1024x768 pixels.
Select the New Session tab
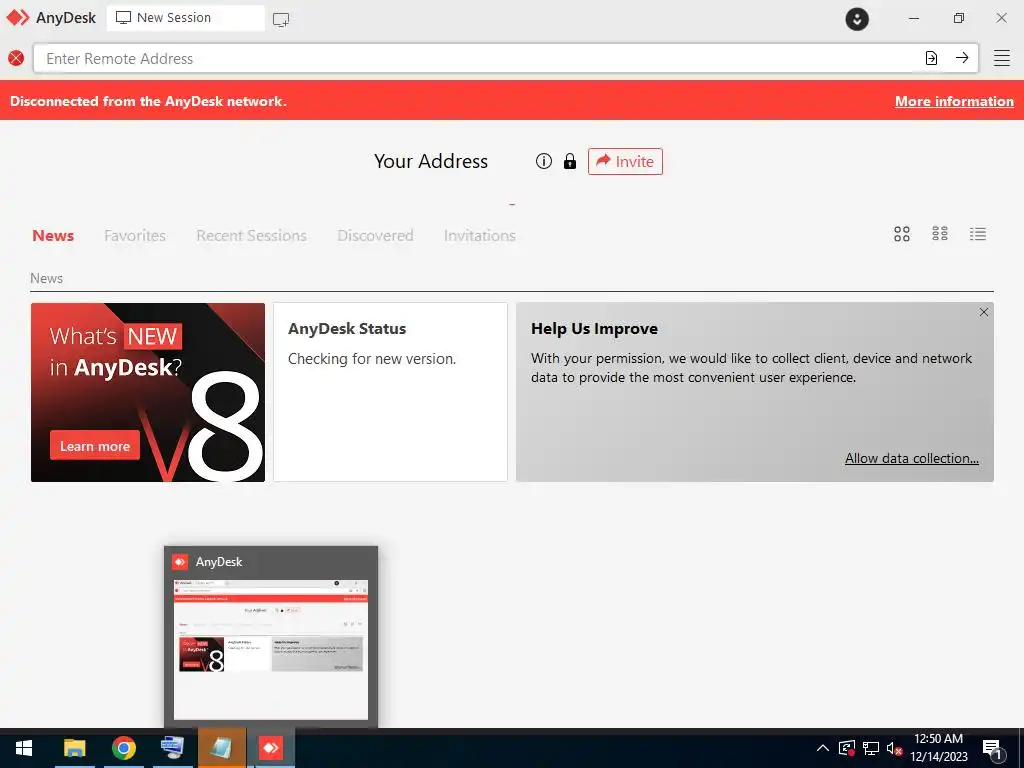tap(185, 18)
